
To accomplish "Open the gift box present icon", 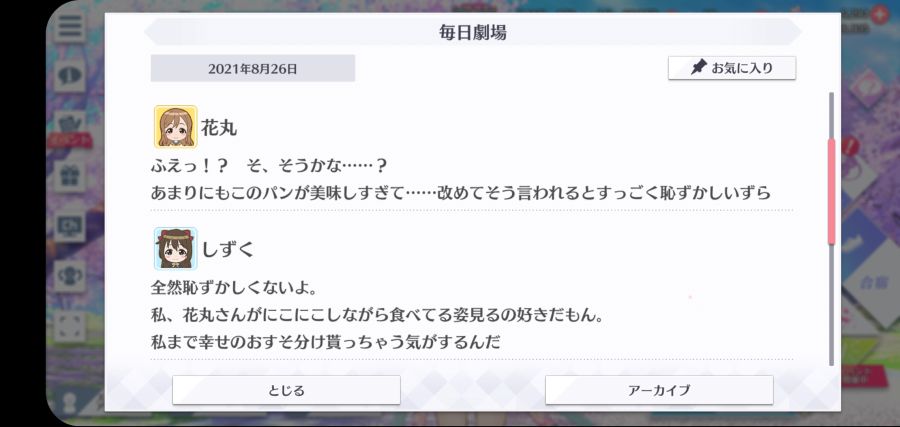I will [x=70, y=175].
